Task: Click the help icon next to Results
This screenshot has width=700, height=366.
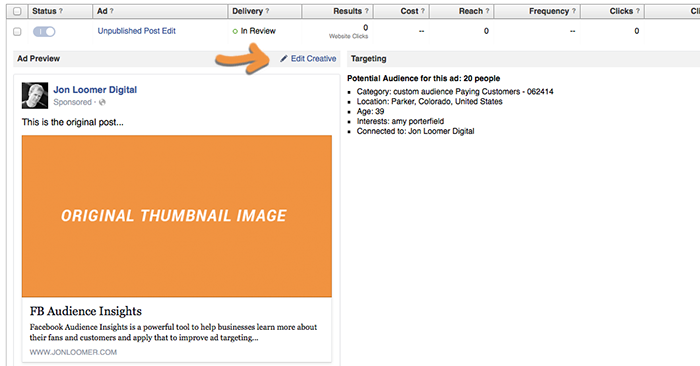Action: tap(367, 11)
